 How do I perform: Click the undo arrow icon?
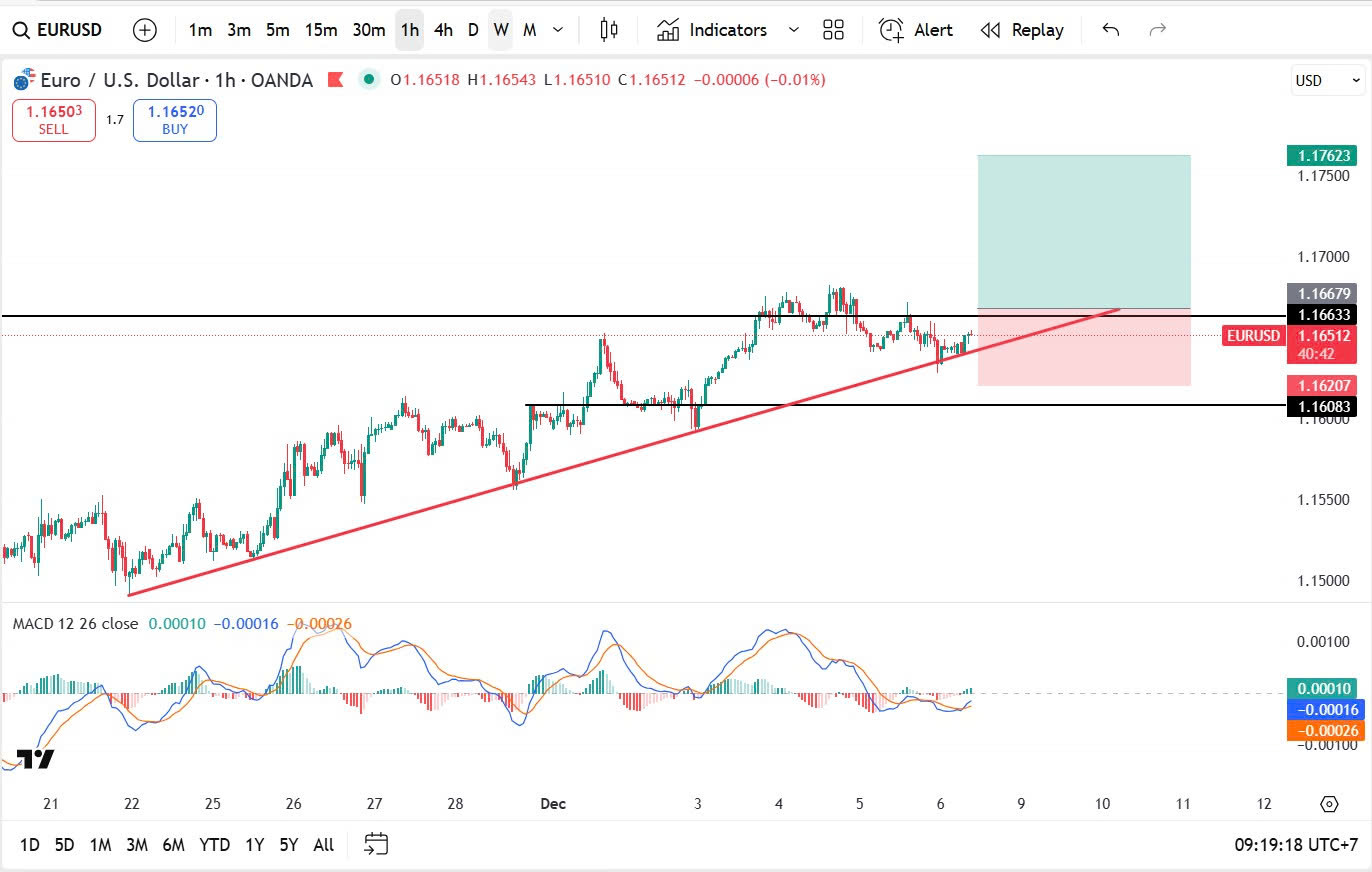(x=1110, y=30)
